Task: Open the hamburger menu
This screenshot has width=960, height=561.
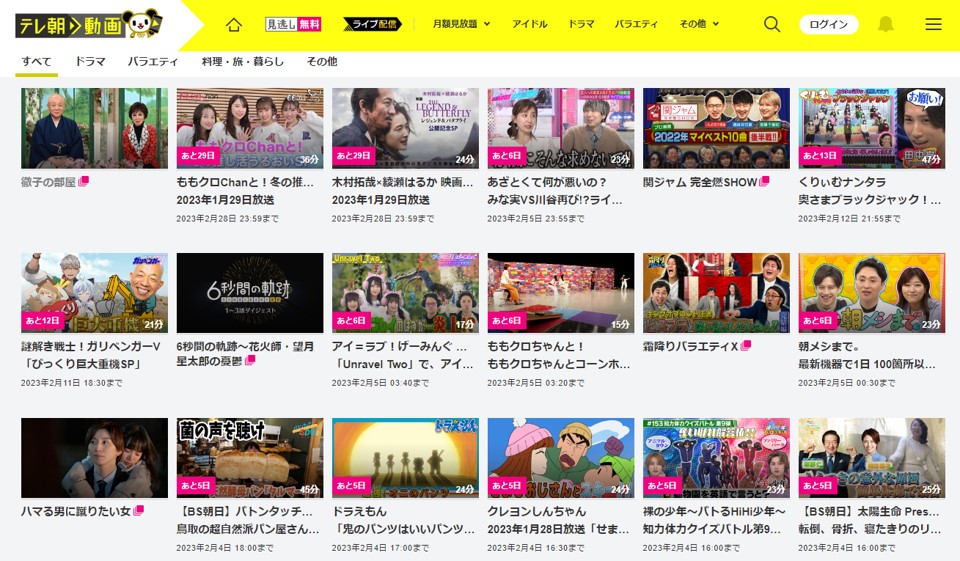Action: coord(933,24)
